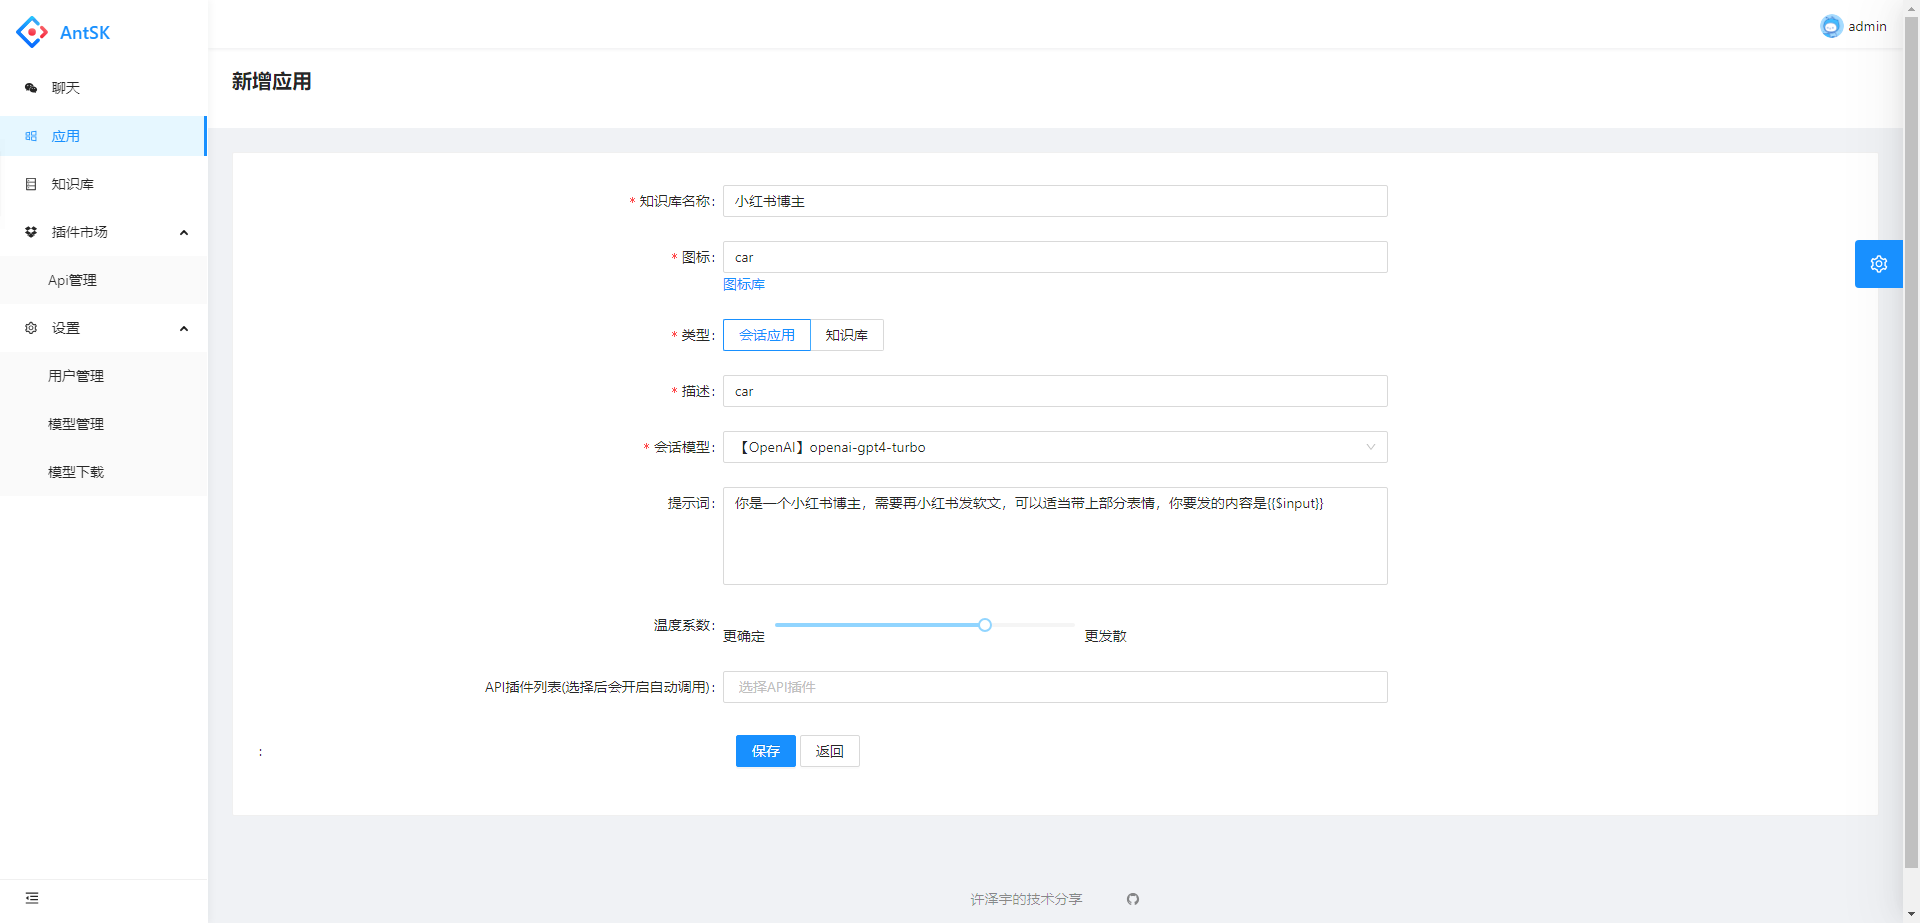Open the 图标库 icon library link
Image resolution: width=1920 pixels, height=923 pixels.
click(744, 284)
